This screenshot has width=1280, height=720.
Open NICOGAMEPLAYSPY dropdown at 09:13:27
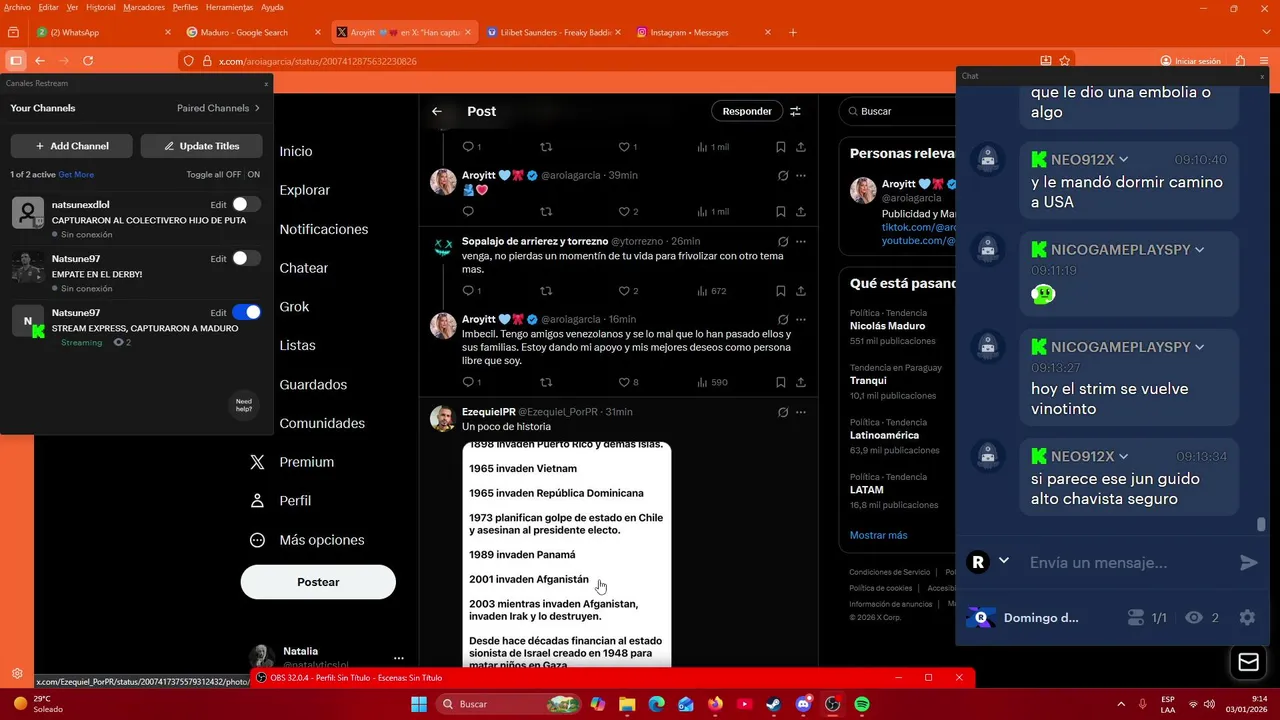pyautogui.click(x=1199, y=347)
